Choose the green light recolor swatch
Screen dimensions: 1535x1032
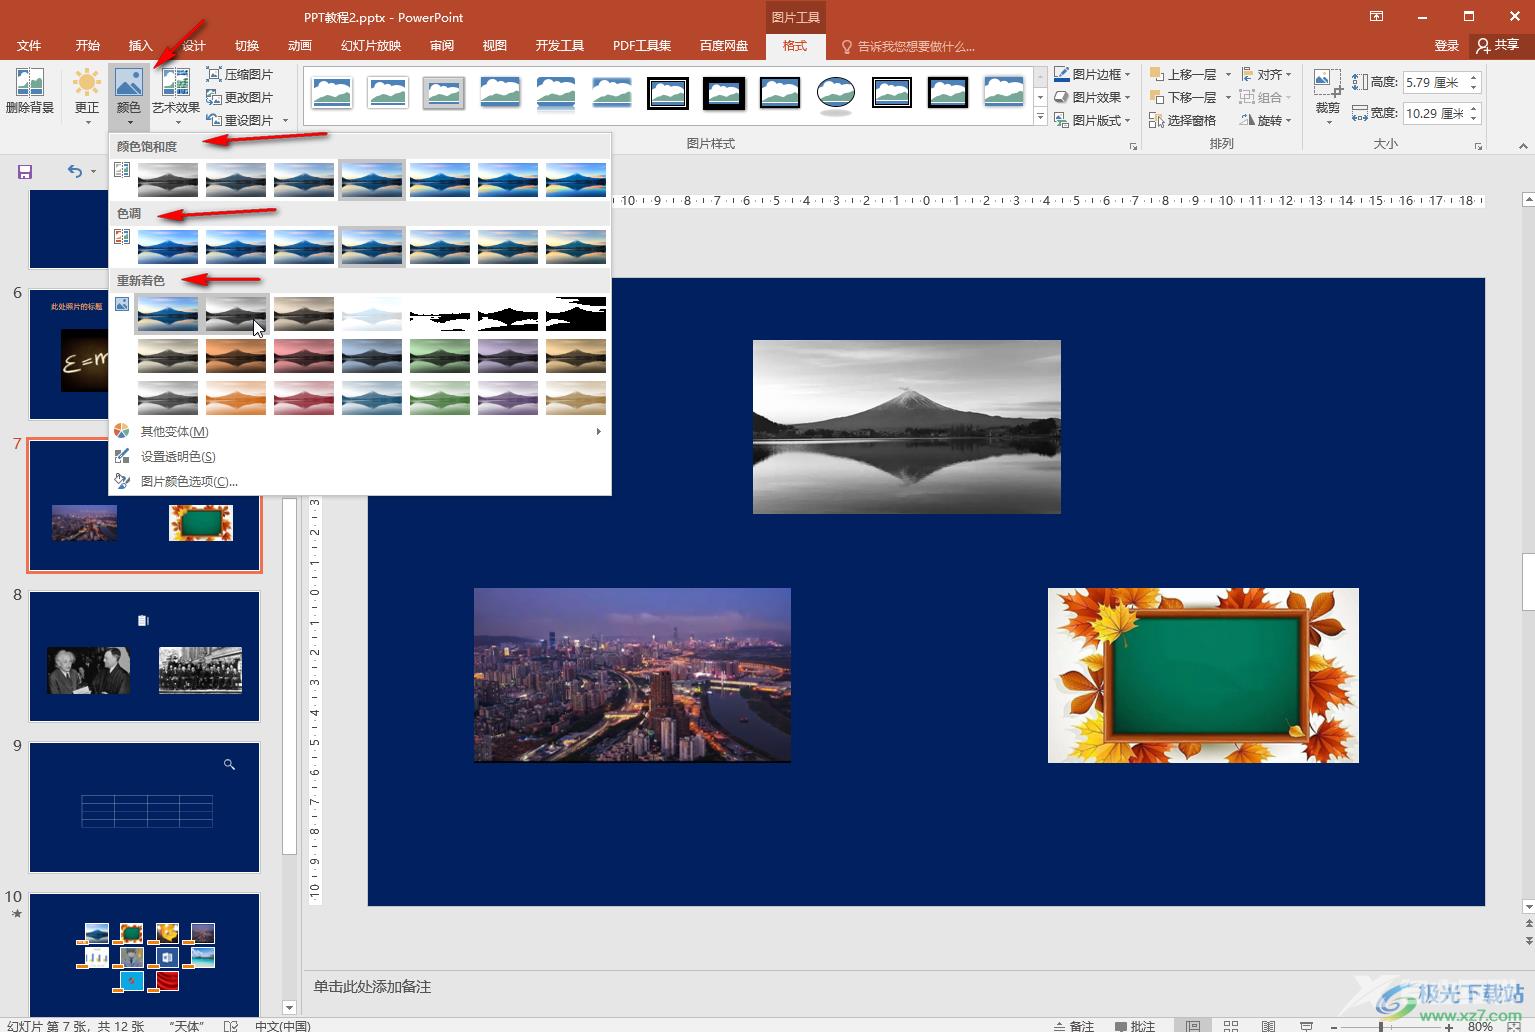(x=440, y=397)
